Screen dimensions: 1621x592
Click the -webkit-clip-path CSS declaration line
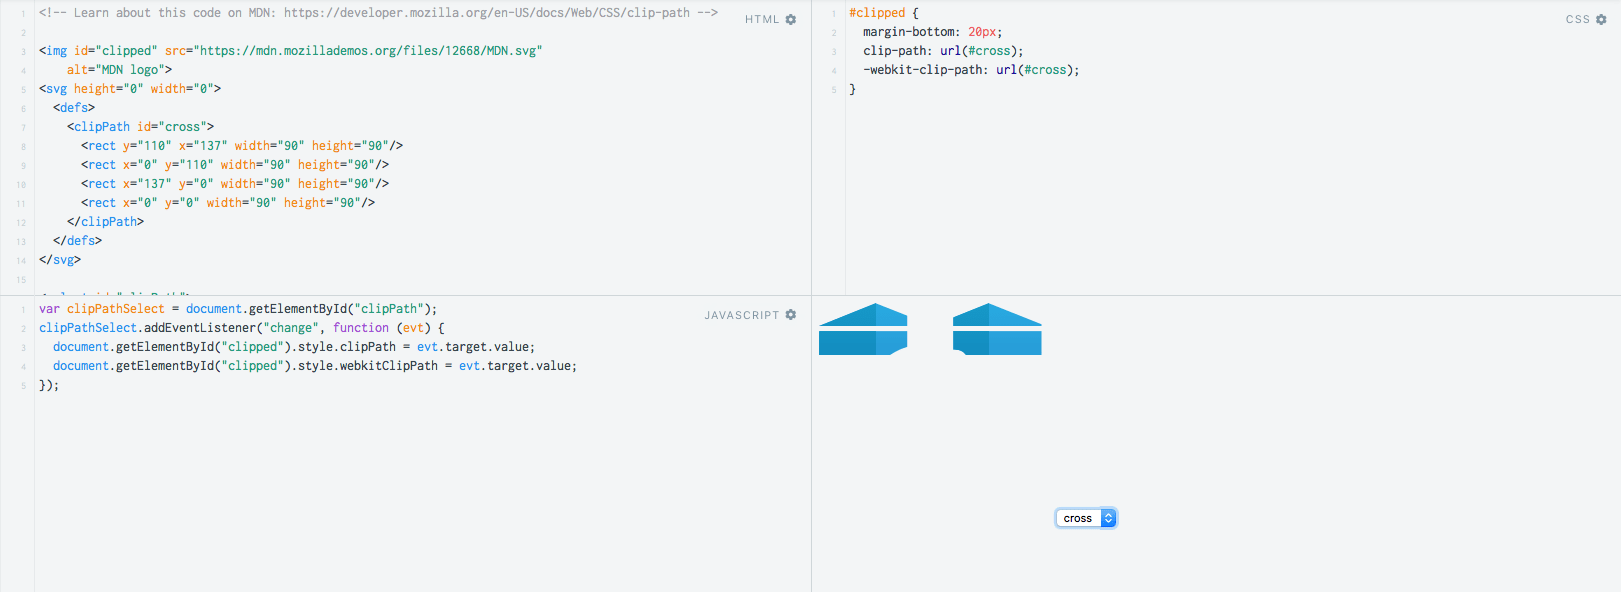(971, 70)
